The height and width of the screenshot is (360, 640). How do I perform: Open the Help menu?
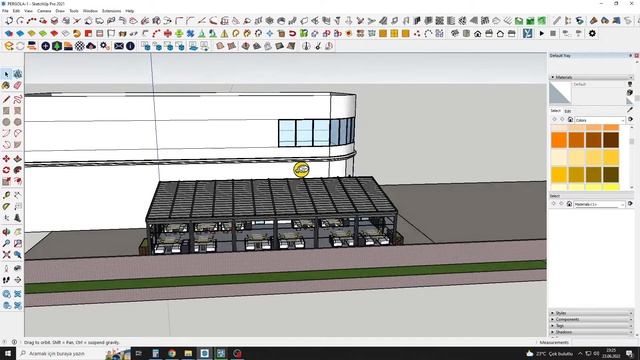(130, 11)
